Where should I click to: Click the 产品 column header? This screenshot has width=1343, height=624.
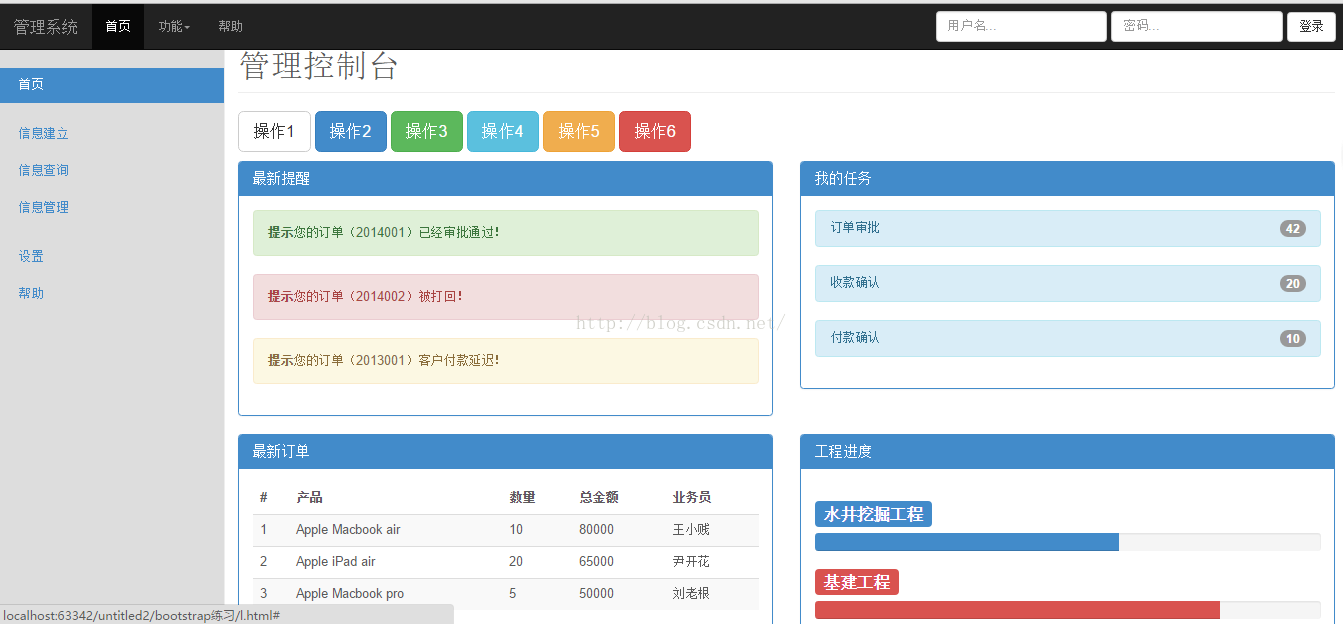(x=309, y=497)
